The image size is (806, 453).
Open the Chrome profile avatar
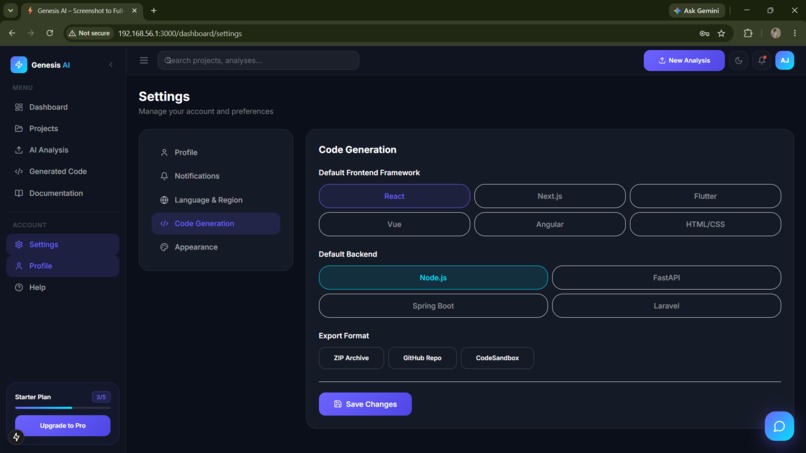tap(776, 33)
